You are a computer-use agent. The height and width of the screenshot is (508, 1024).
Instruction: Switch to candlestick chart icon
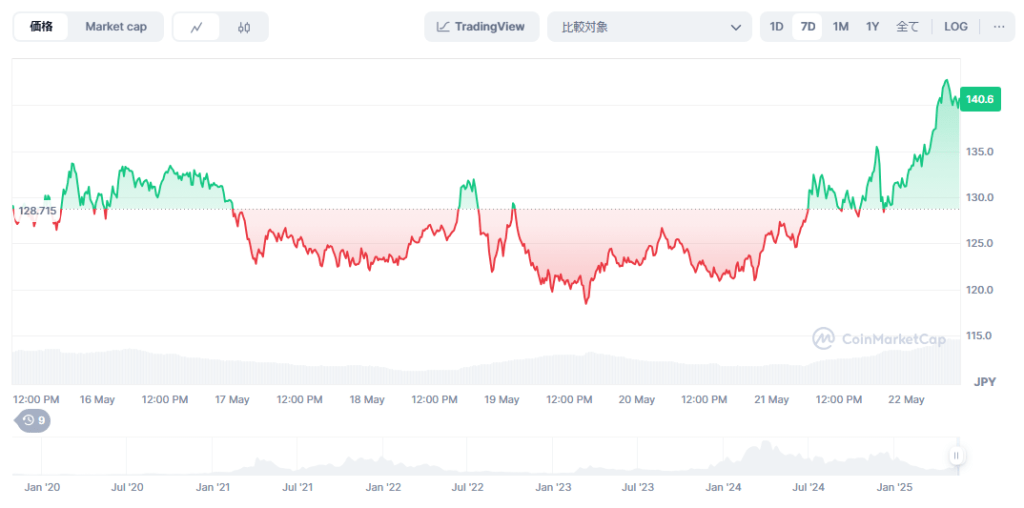[x=244, y=27]
